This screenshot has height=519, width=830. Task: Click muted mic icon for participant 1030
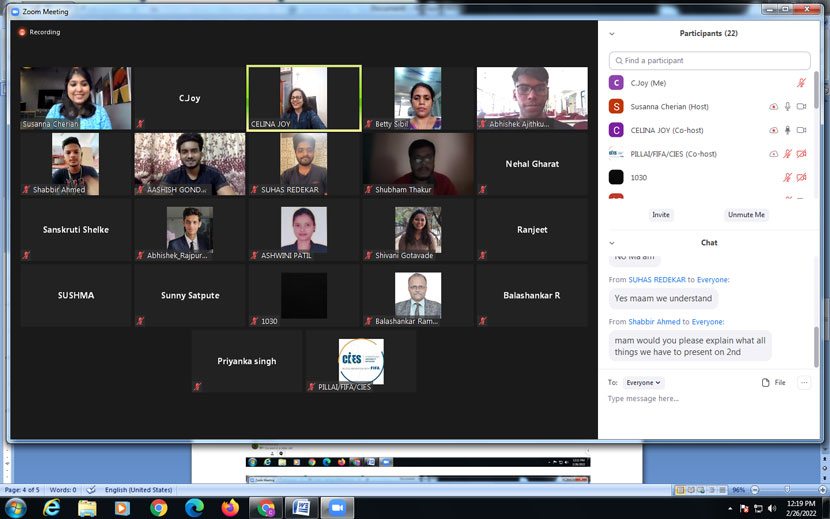pyautogui.click(x=788, y=178)
